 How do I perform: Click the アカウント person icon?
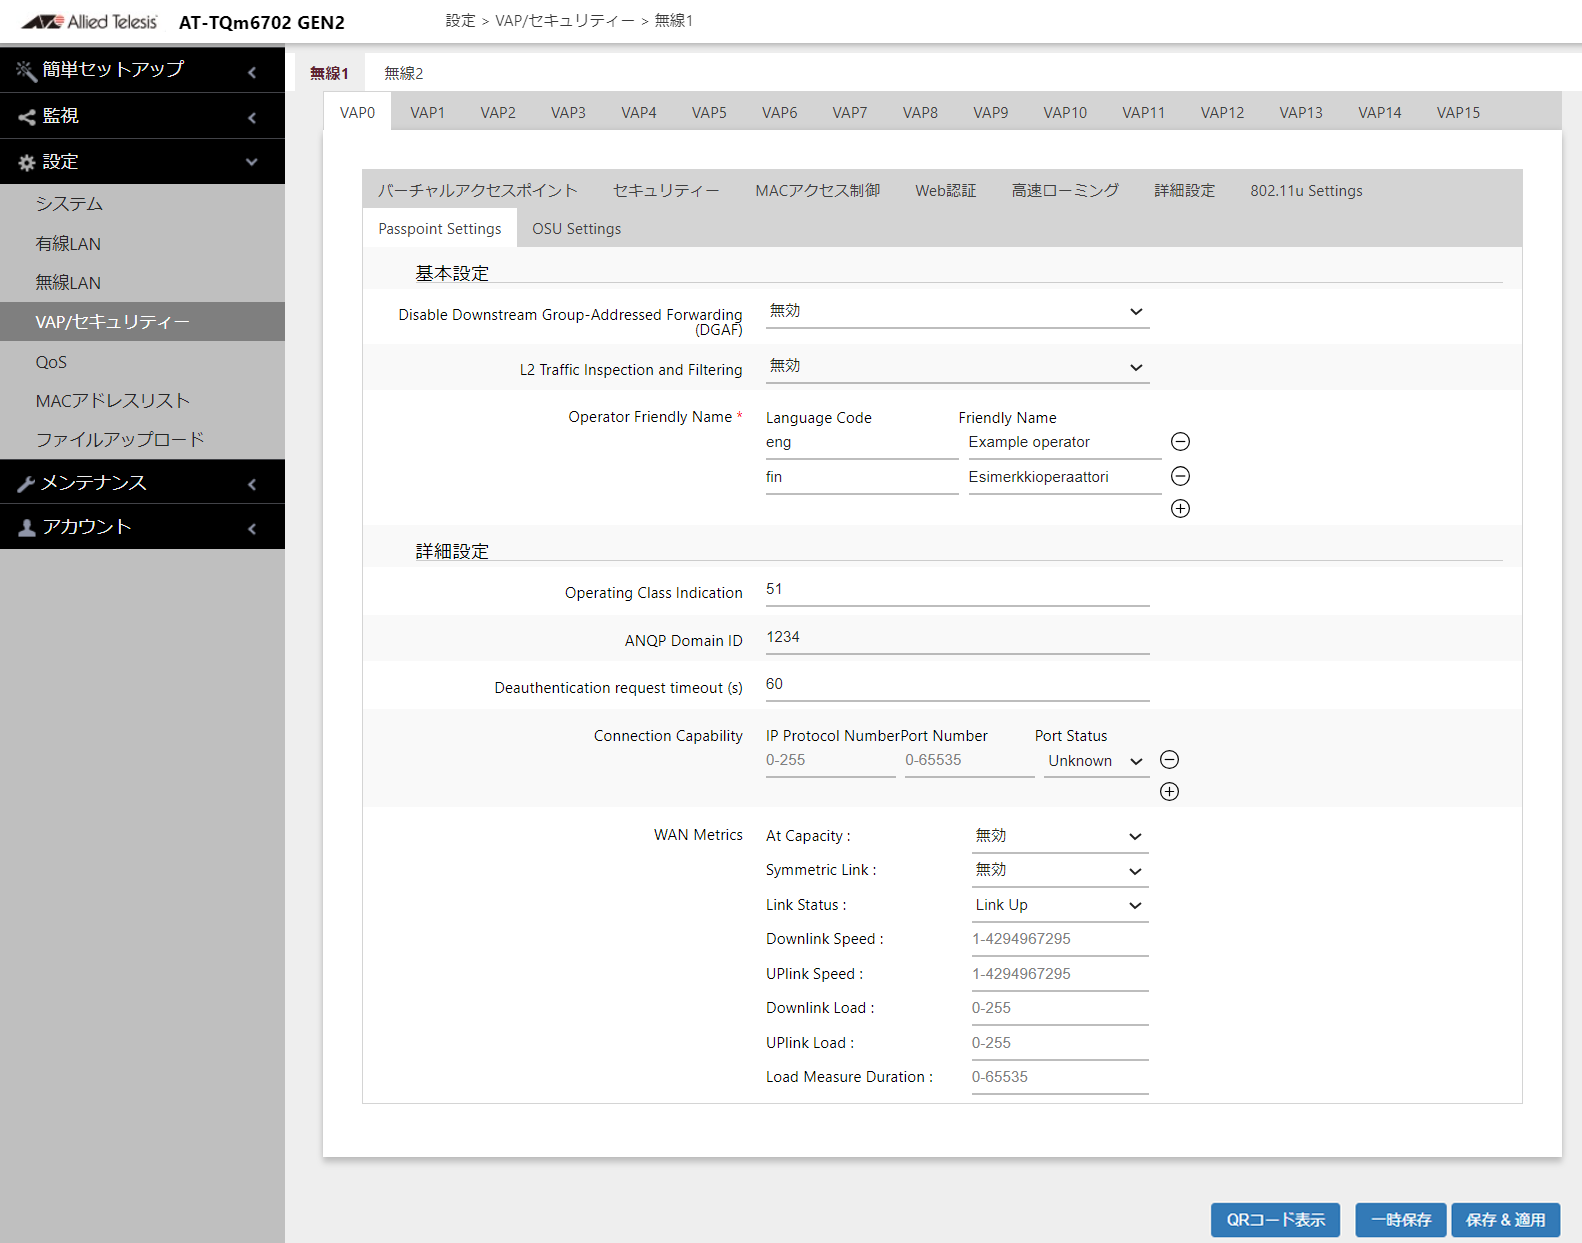27,527
